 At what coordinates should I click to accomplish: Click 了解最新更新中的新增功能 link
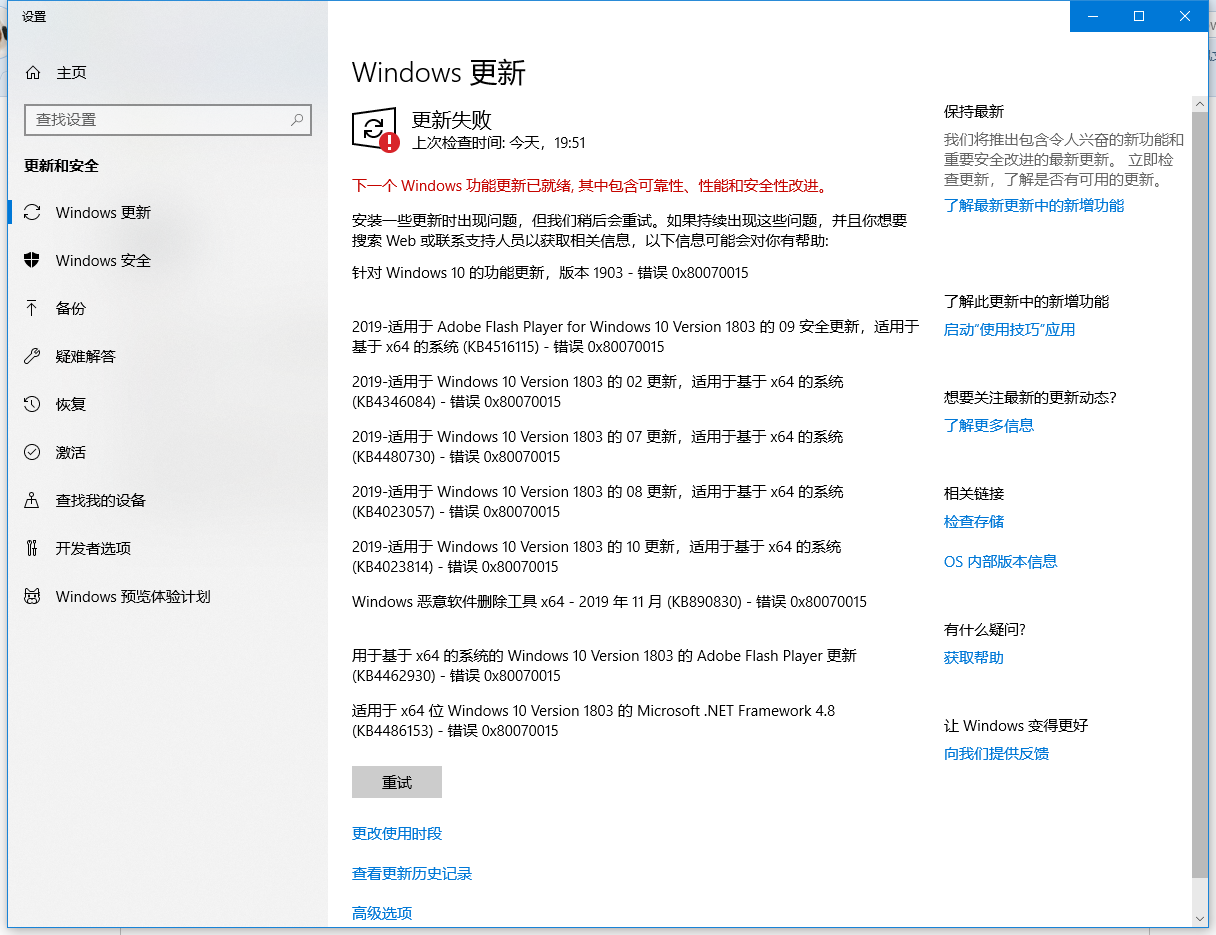1034,205
